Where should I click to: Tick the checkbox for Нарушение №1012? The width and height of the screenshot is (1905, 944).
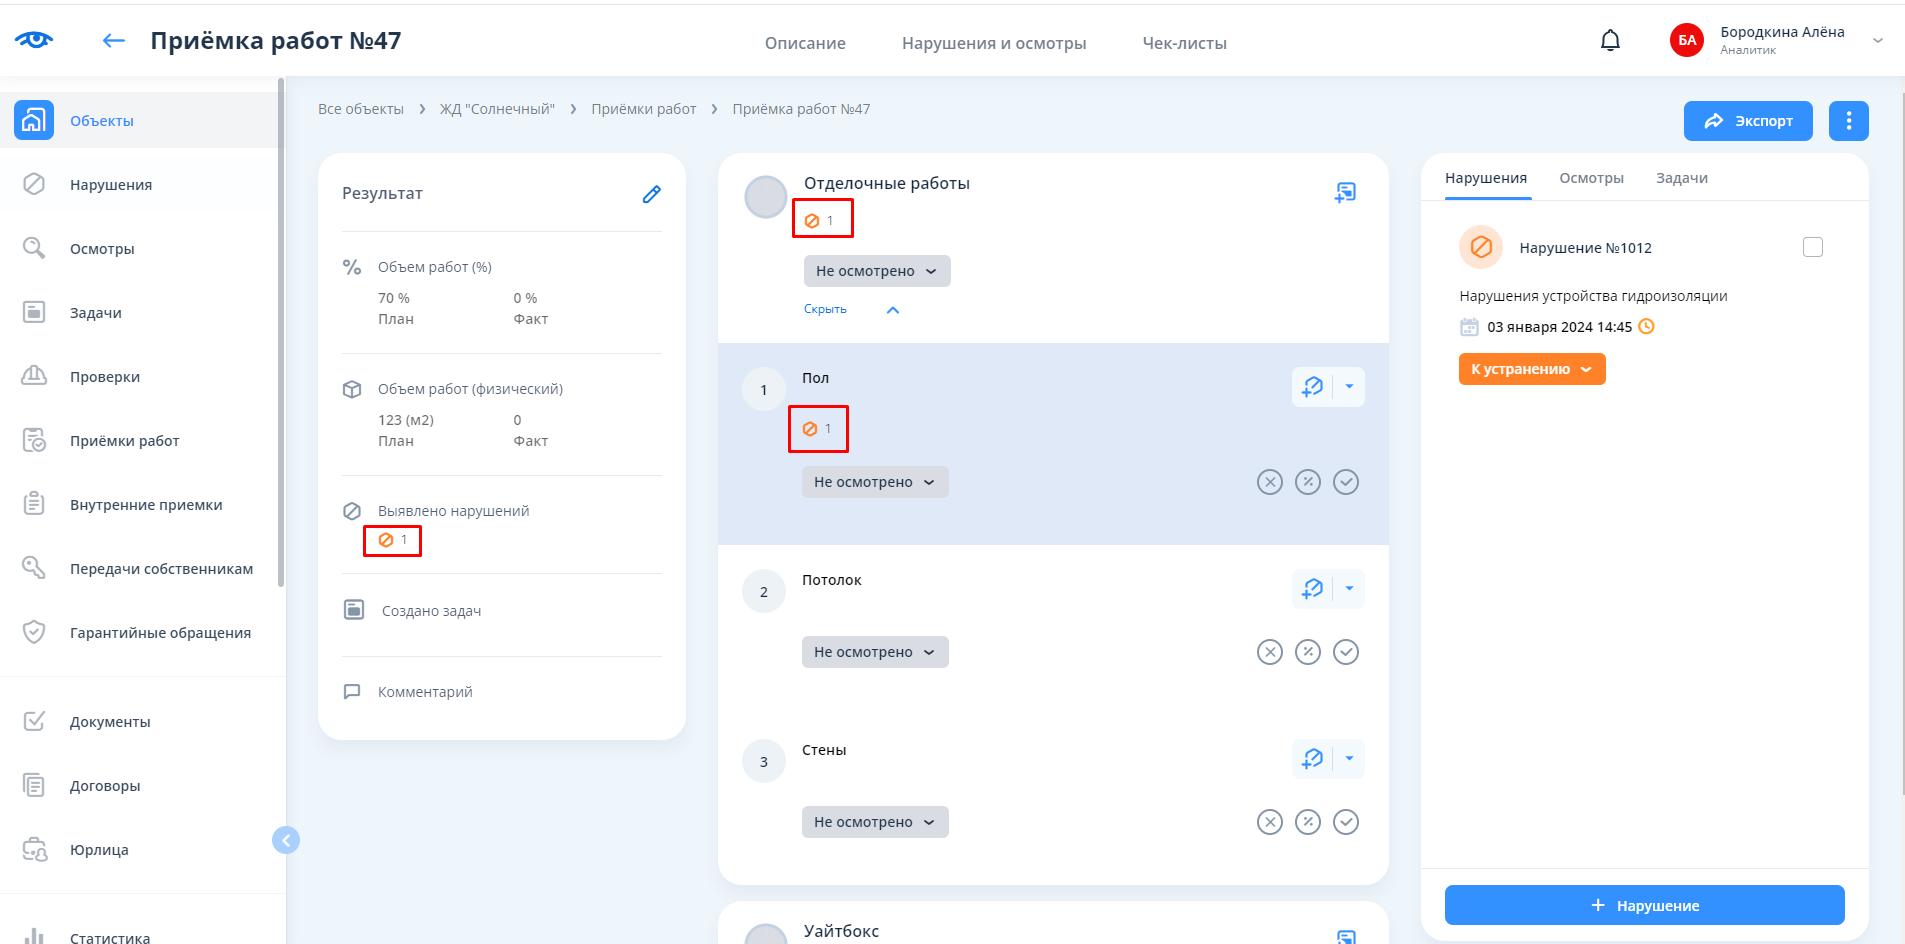pos(1812,247)
